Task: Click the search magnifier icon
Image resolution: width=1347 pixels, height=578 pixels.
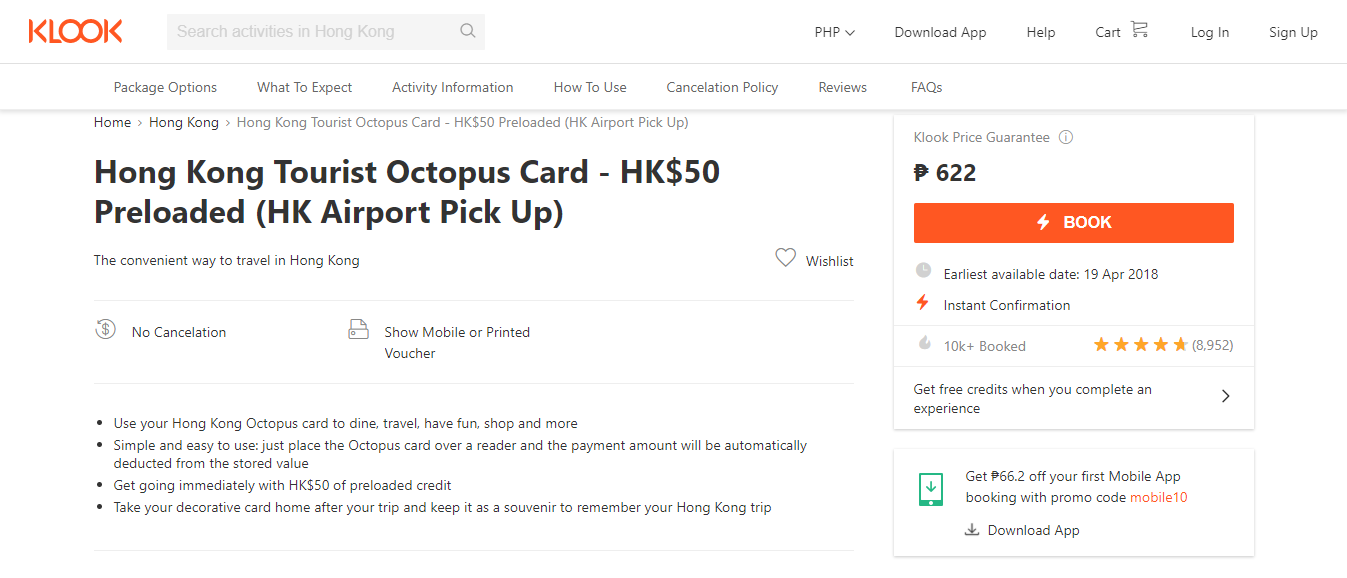Action: coord(467,31)
